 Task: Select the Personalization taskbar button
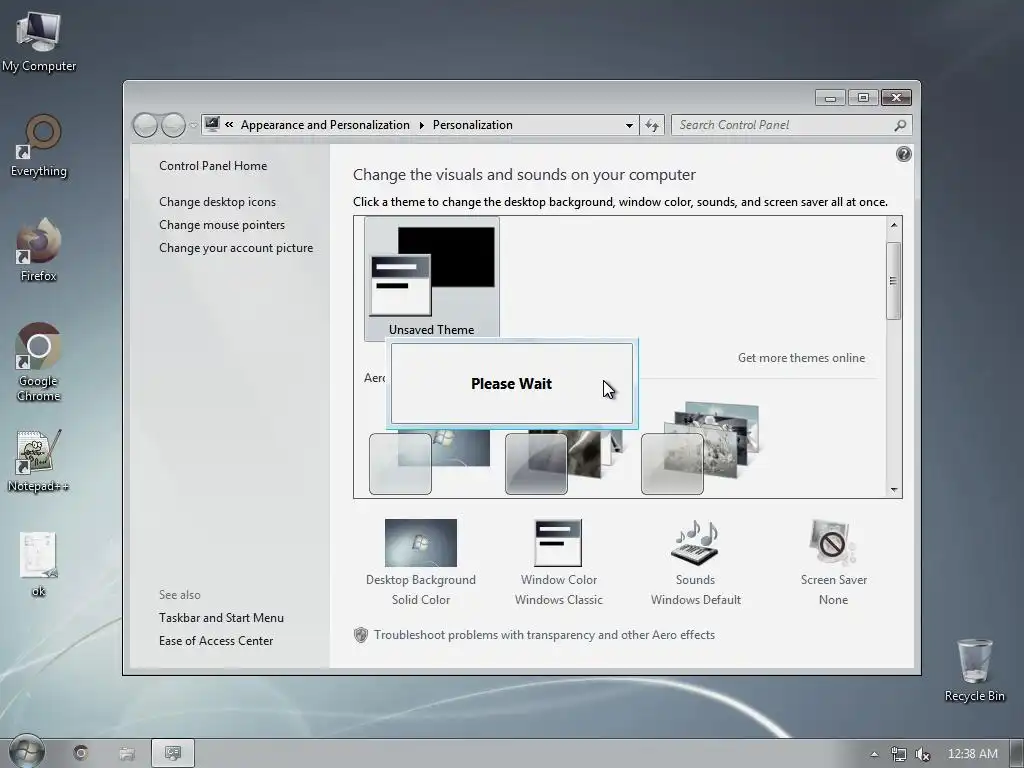(x=173, y=753)
